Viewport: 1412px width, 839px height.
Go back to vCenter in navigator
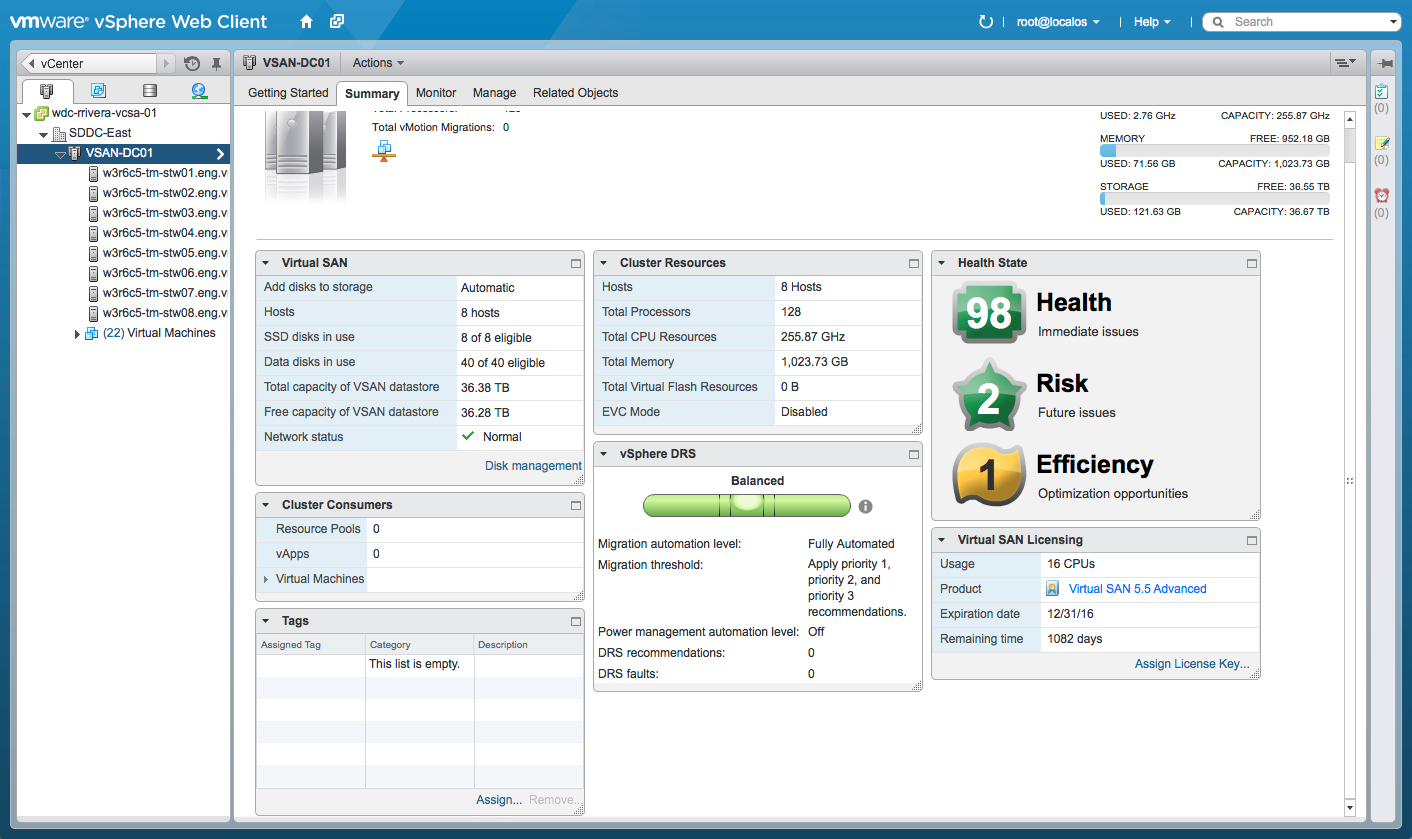(89, 63)
